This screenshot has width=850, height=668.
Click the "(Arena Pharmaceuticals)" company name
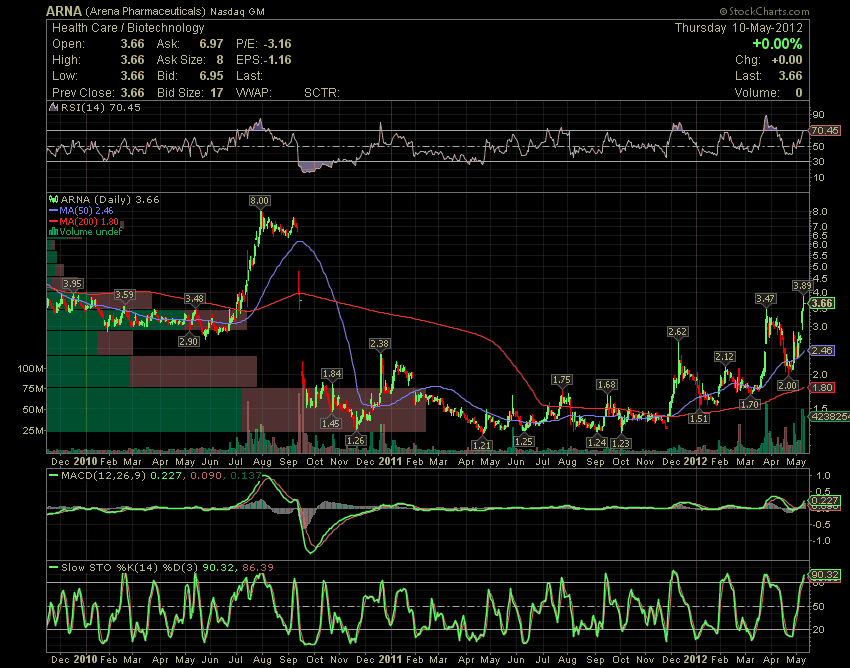(145, 11)
